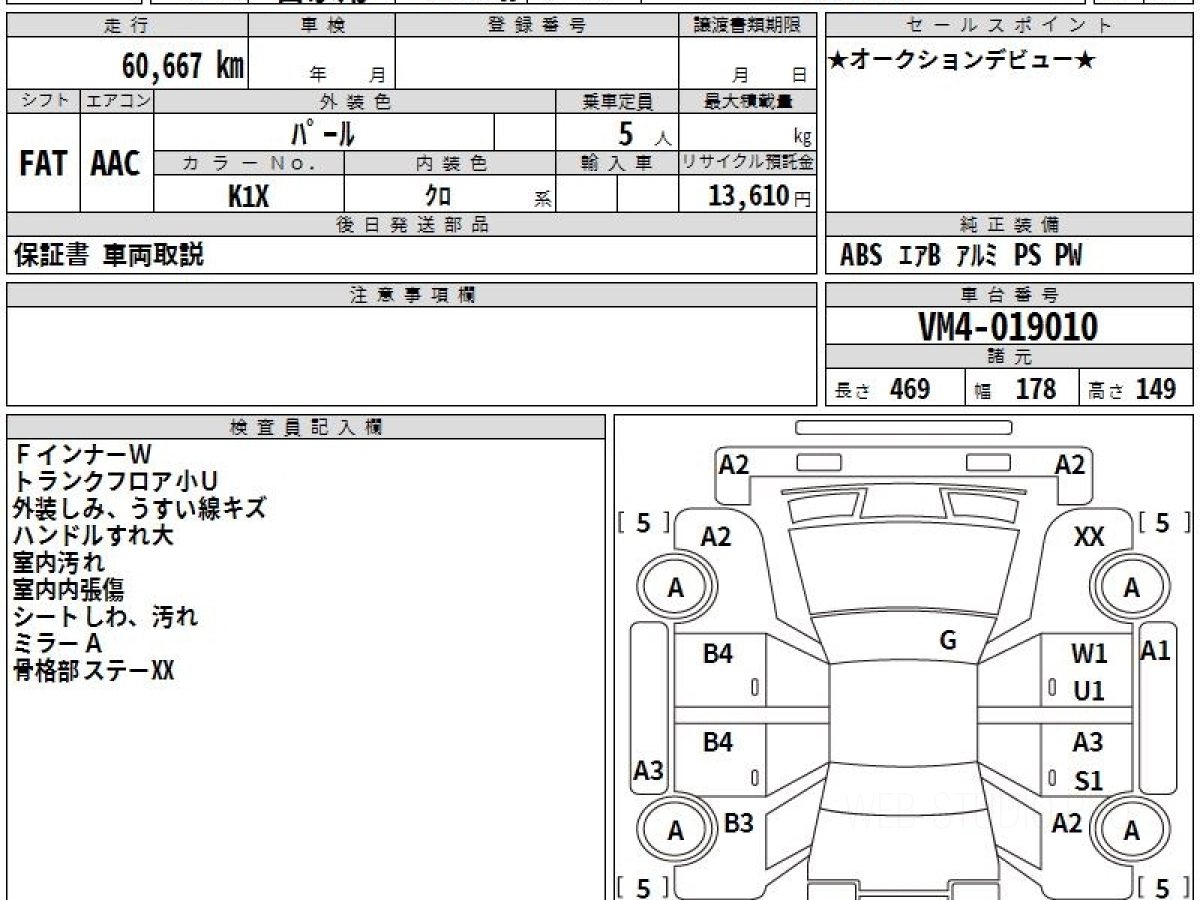Viewport: 1200px width, 900px height.
Task: Click the G mark on the windshield diagram
Action: pyautogui.click(x=948, y=641)
